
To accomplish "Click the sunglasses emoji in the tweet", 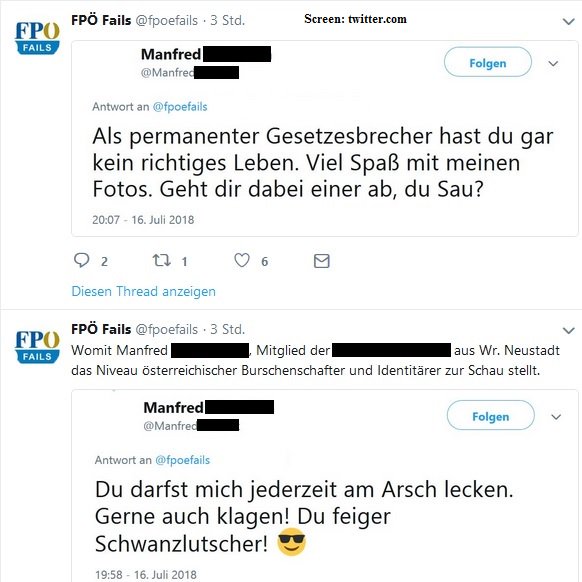I will [292, 542].
